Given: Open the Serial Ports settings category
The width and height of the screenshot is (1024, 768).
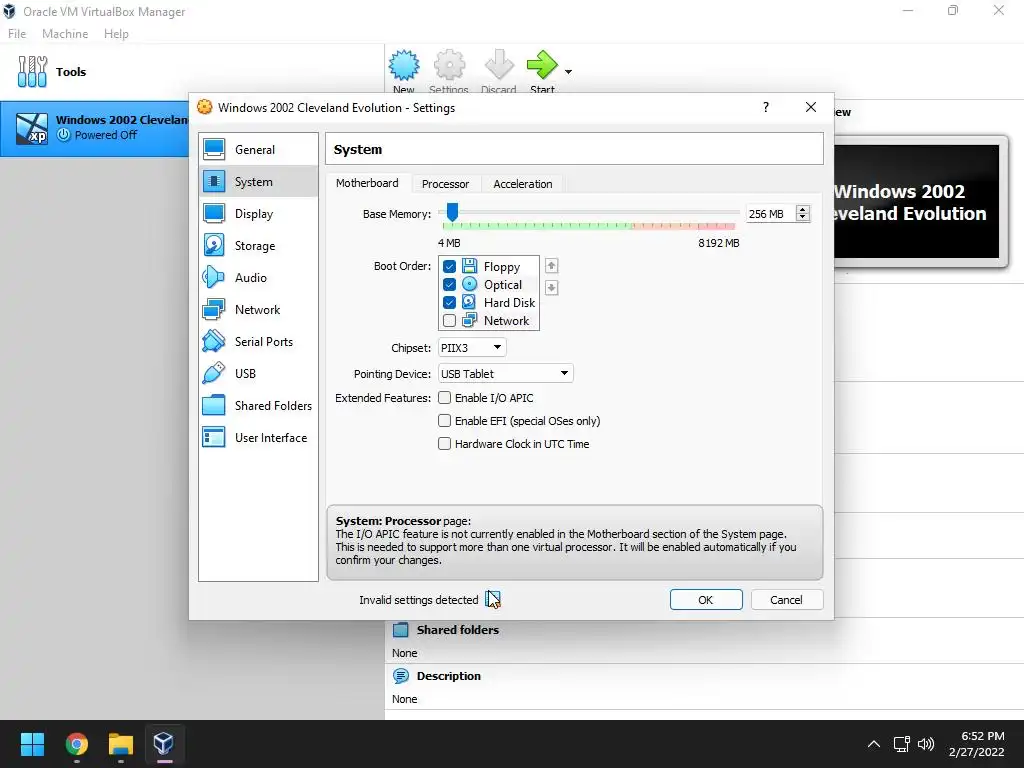Looking at the screenshot, I should 258,342.
